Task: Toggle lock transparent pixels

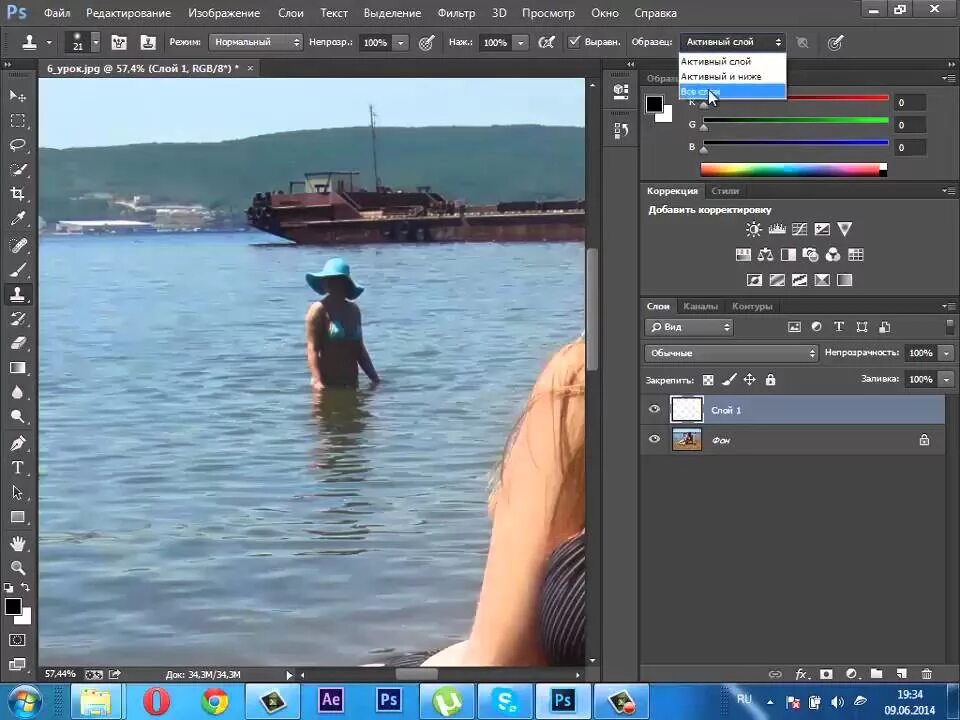Action: click(x=708, y=380)
